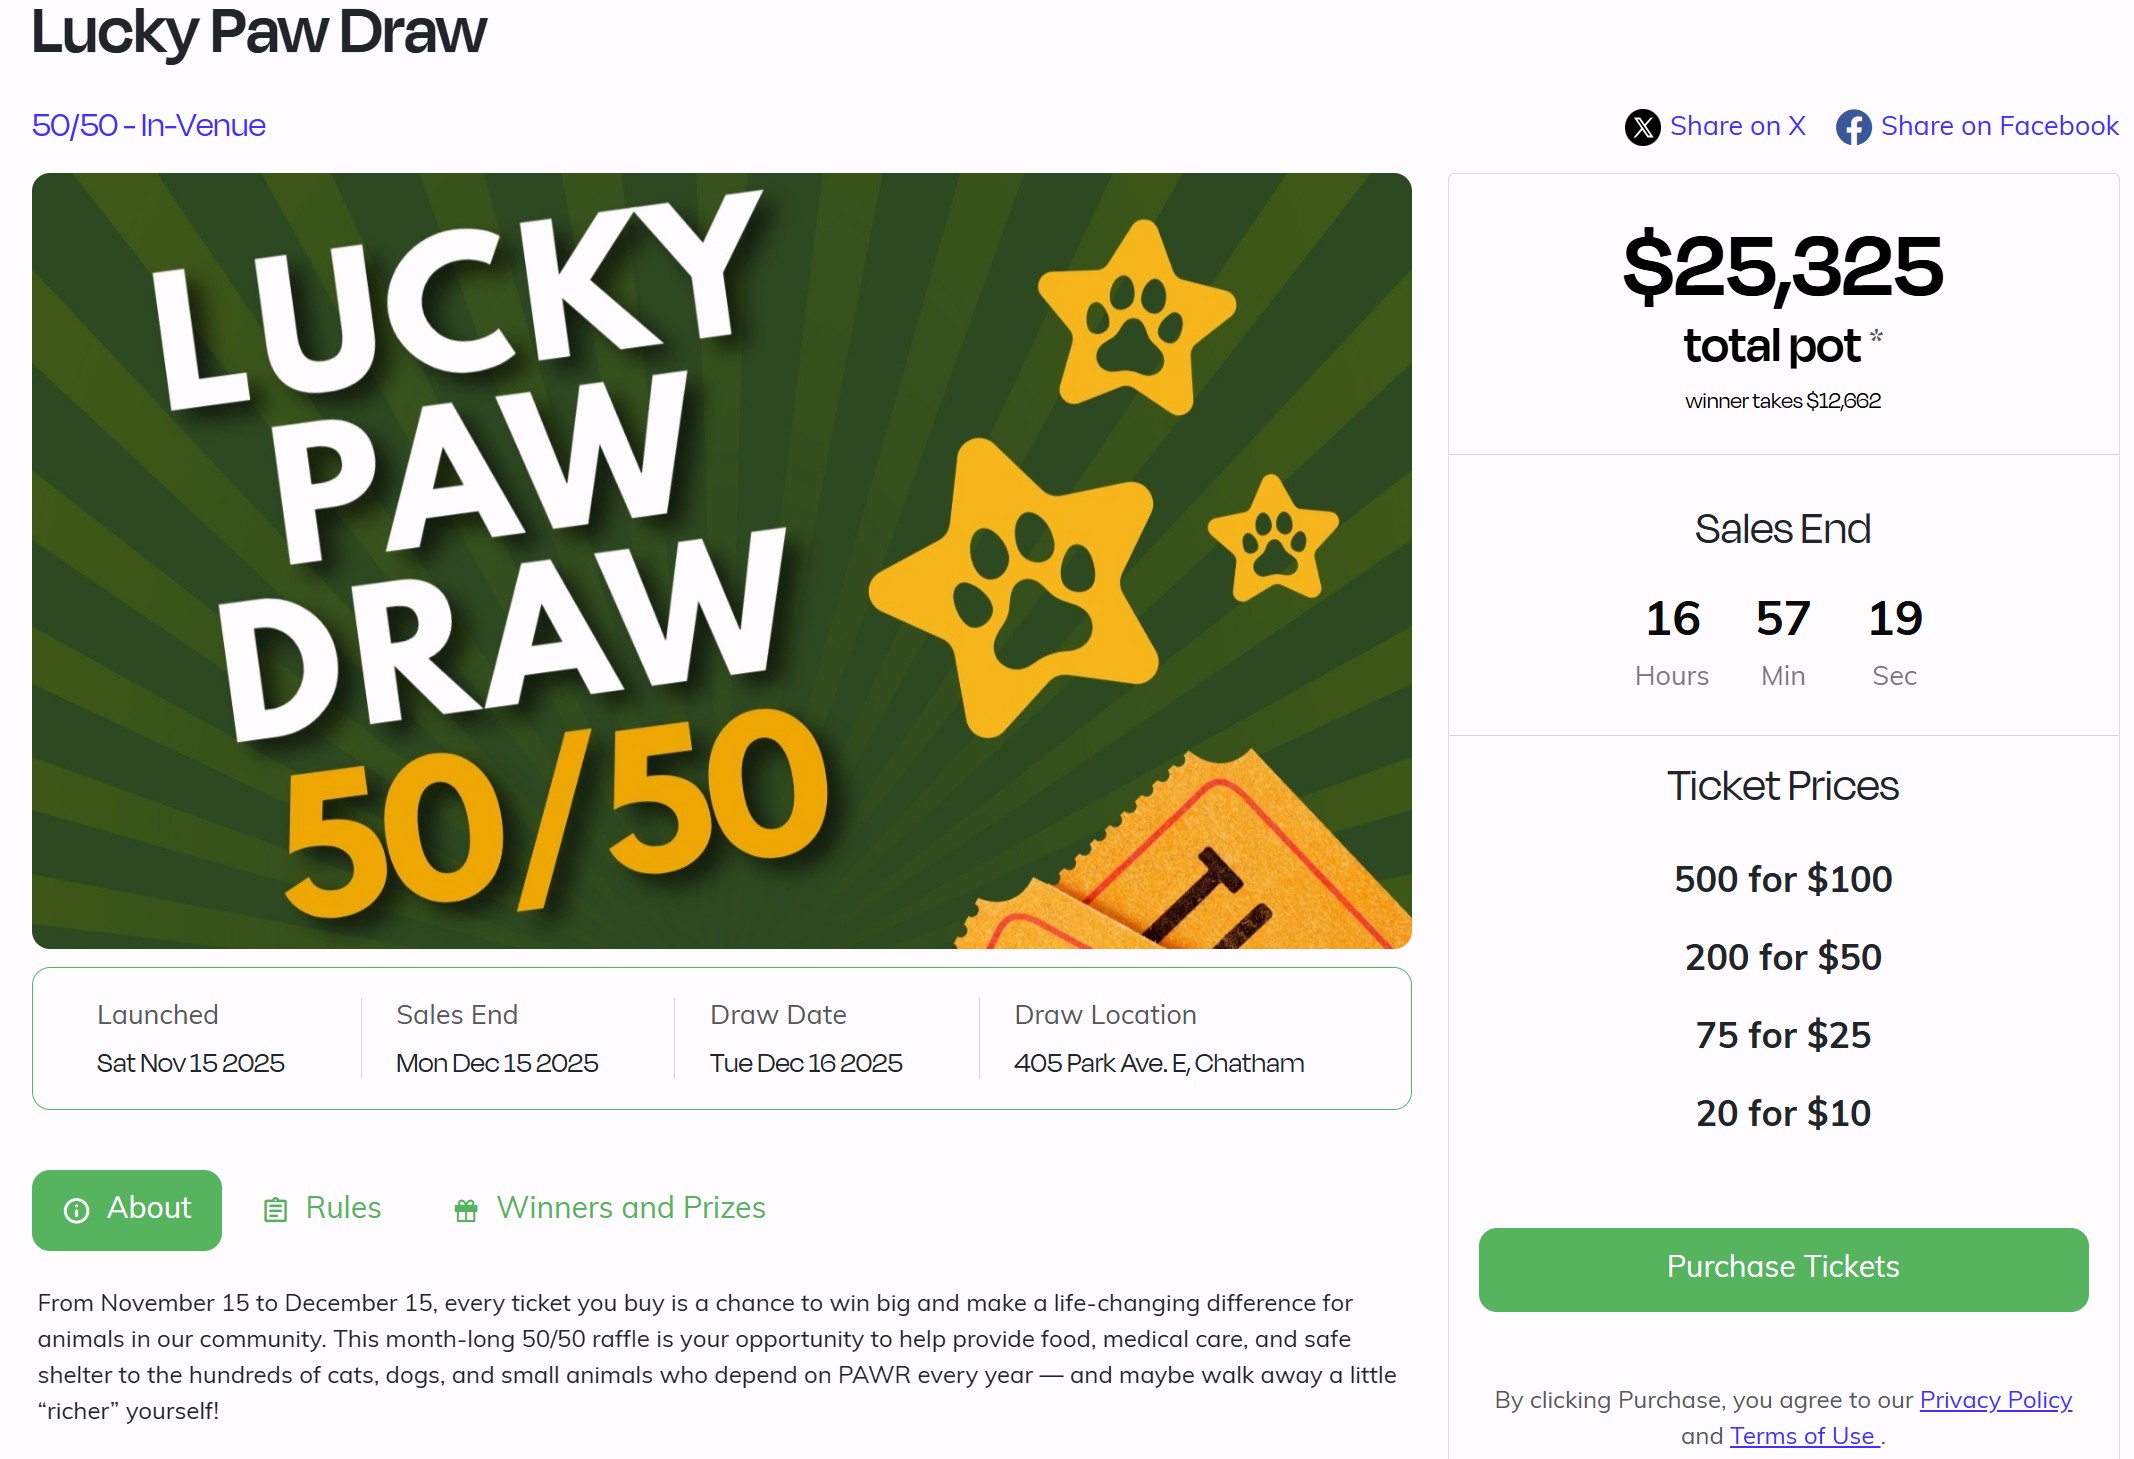Click the 500 for $100 ticket price
Image resolution: width=2134 pixels, height=1459 pixels.
coord(1783,879)
